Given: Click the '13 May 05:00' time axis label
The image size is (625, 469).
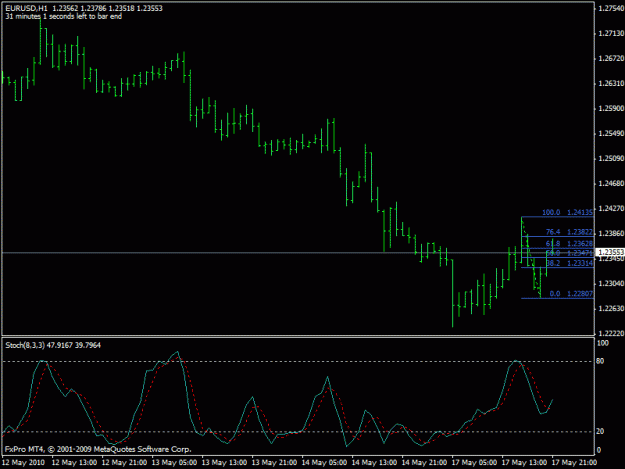Looking at the screenshot, I should tap(174, 463).
